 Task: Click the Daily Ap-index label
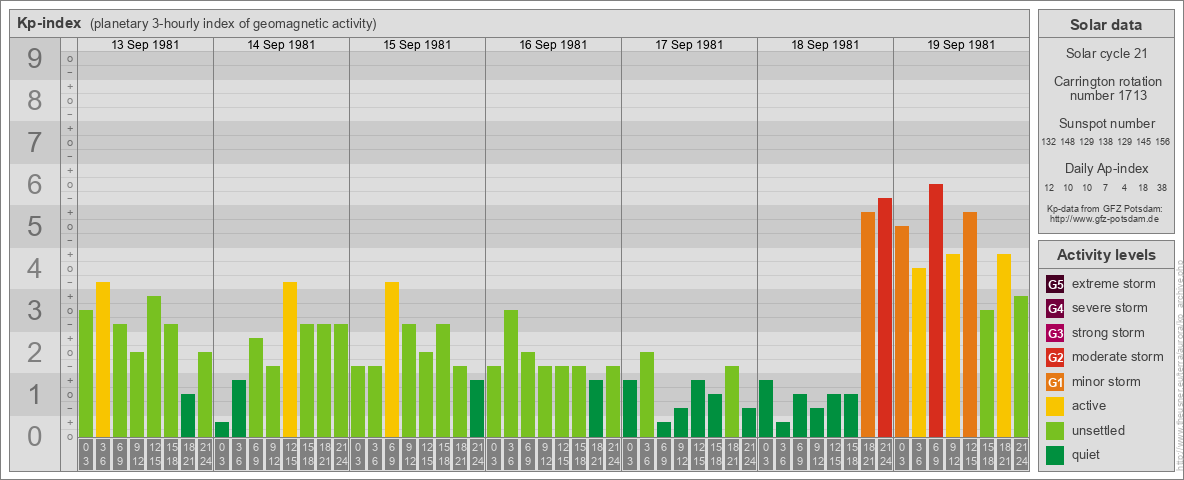(1106, 168)
